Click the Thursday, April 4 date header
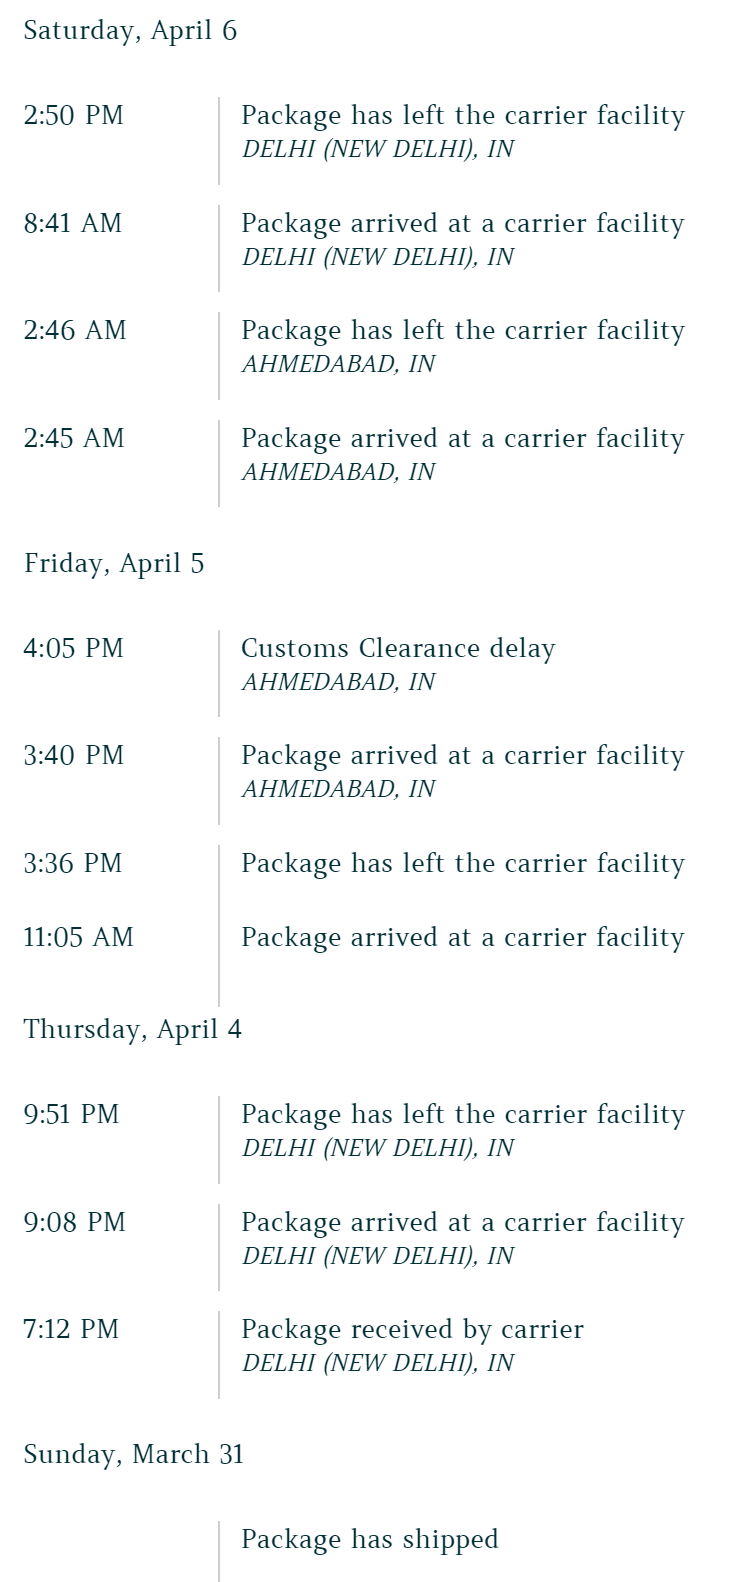Image resolution: width=740 pixels, height=1582 pixels. pyautogui.click(x=132, y=1029)
